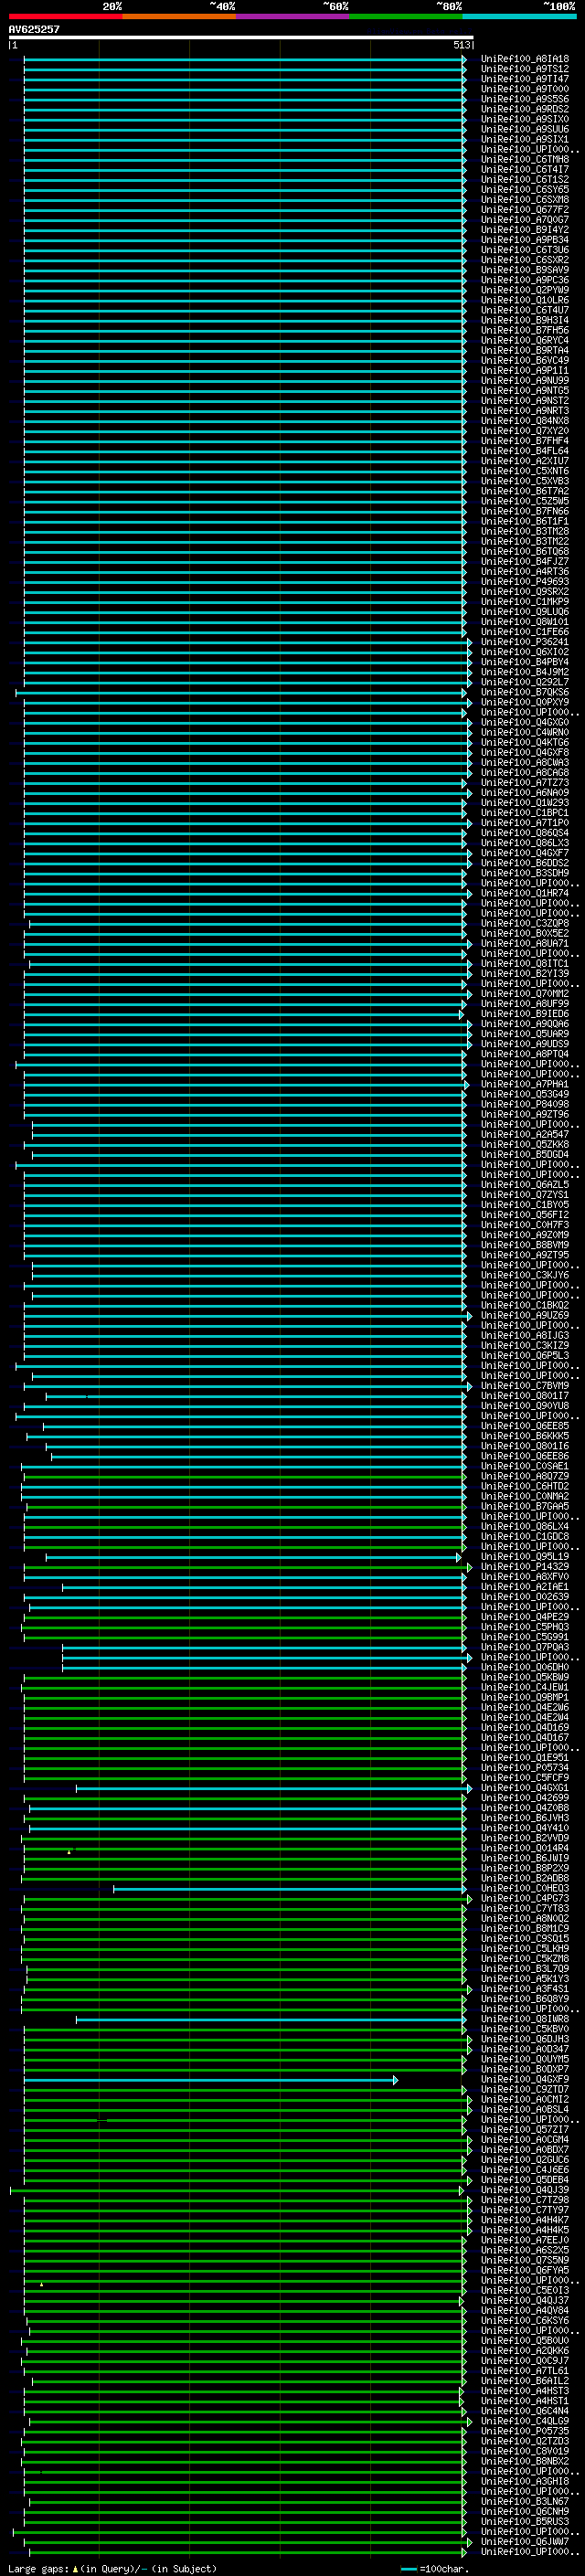The height and width of the screenshot is (2576, 585).
Task: Open hit UniRef100_A8XFV0
Action: point(525,1577)
